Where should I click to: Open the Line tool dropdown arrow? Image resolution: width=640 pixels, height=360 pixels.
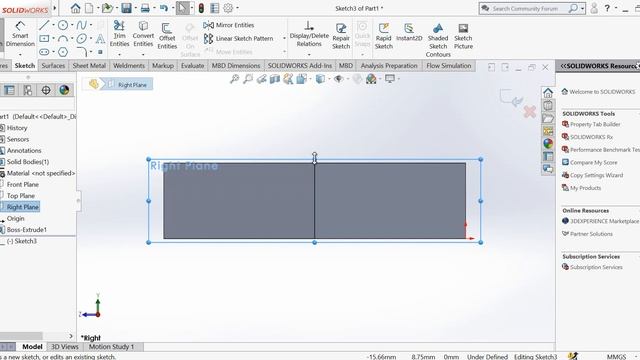[x=53, y=25]
